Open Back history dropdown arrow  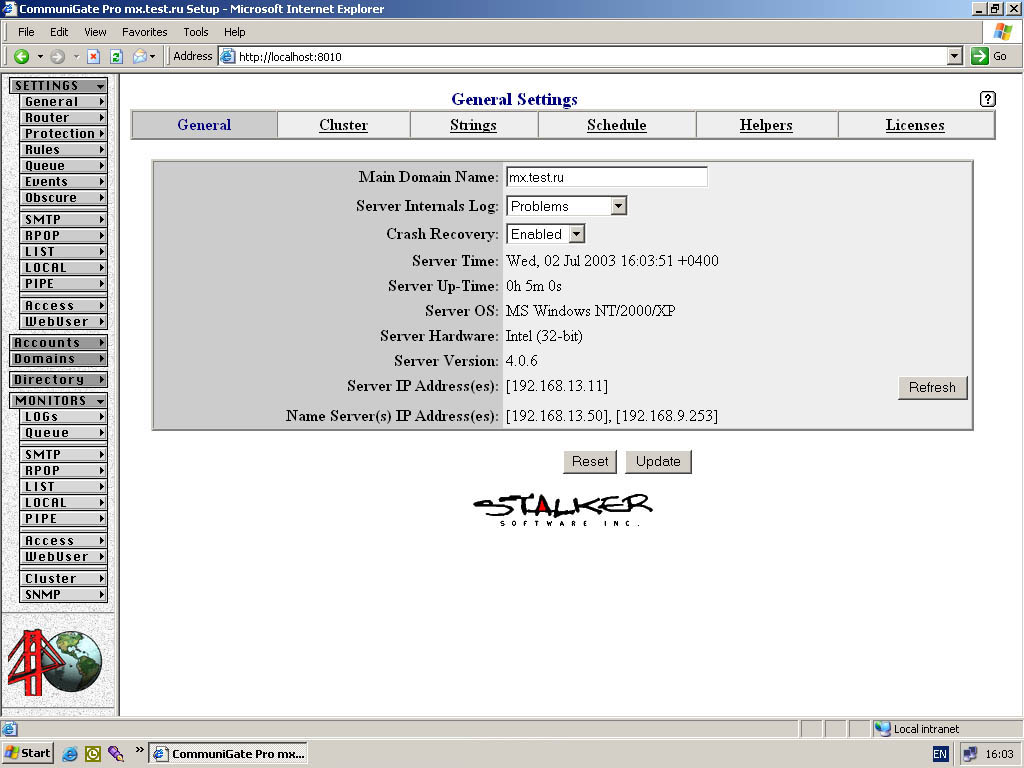click(40, 57)
